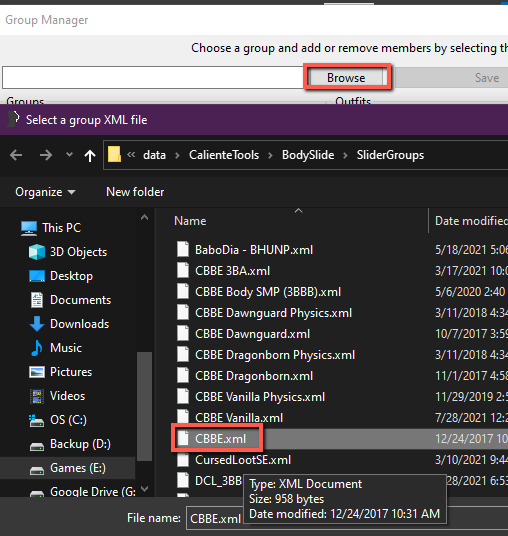This screenshot has height=536, width=508.
Task: Click file icon of CursedLootSE.xml
Action: (183, 459)
